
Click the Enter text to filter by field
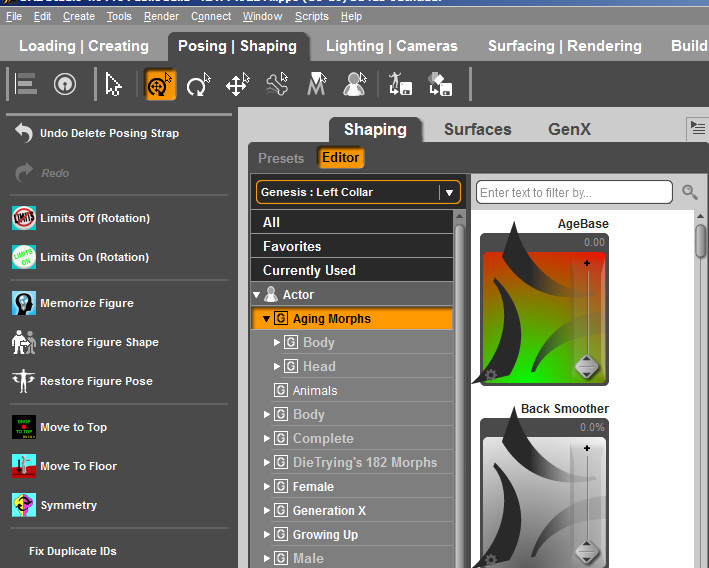point(574,192)
